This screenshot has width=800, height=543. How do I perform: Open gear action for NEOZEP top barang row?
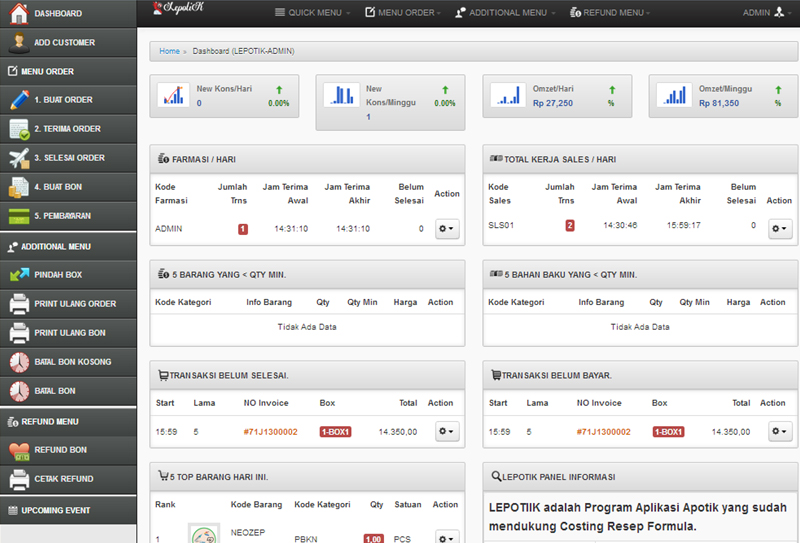pyautogui.click(x=447, y=537)
